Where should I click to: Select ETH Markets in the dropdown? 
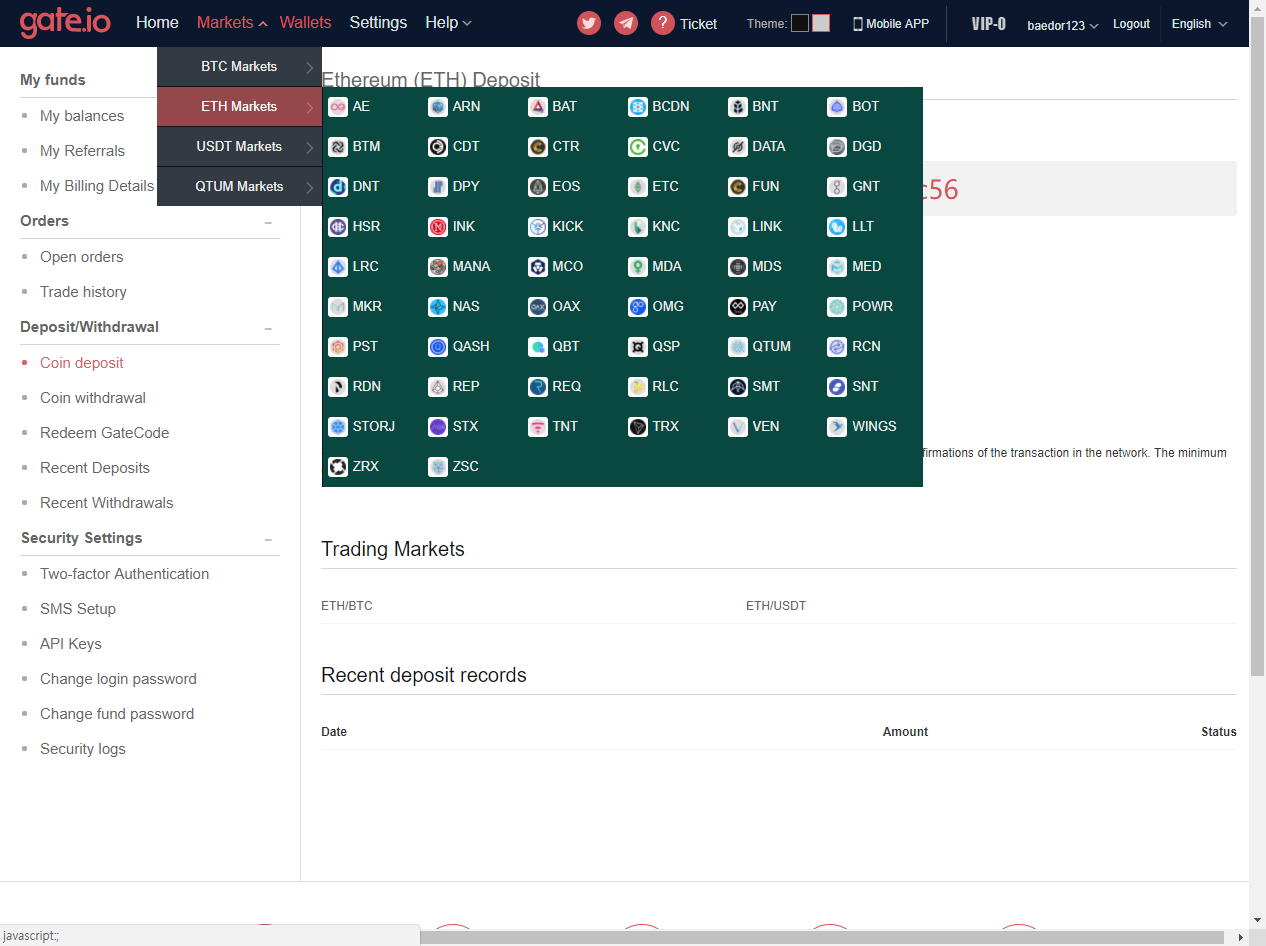[x=239, y=107]
